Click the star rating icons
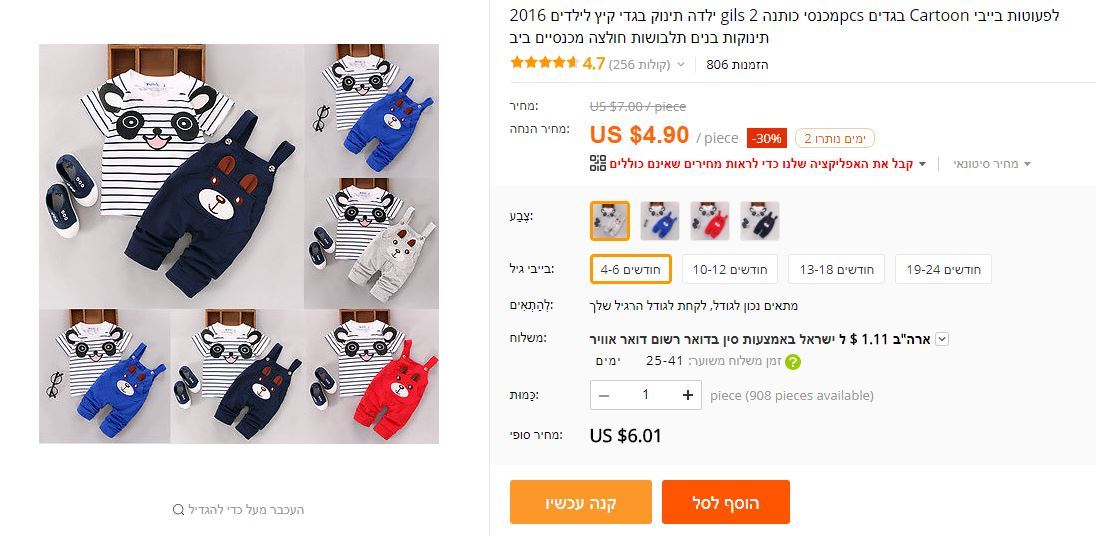 (543, 63)
